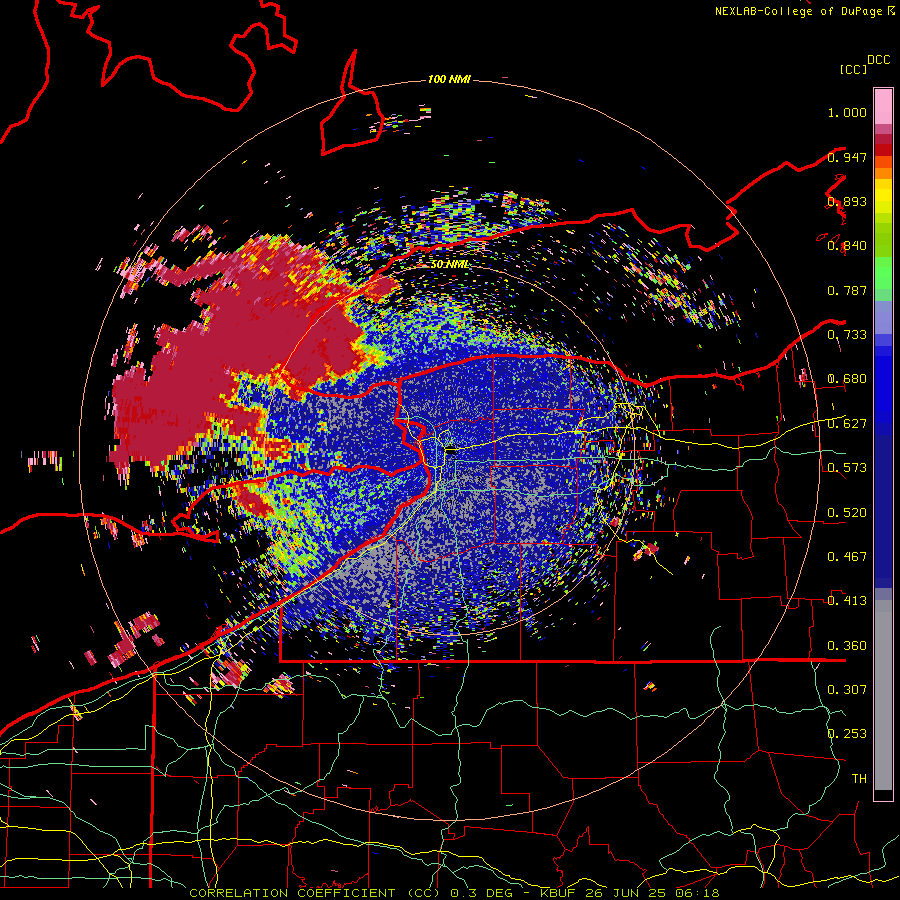This screenshot has height=900, width=900.
Task: Click the 0.253 scale value
Action: tap(847, 734)
